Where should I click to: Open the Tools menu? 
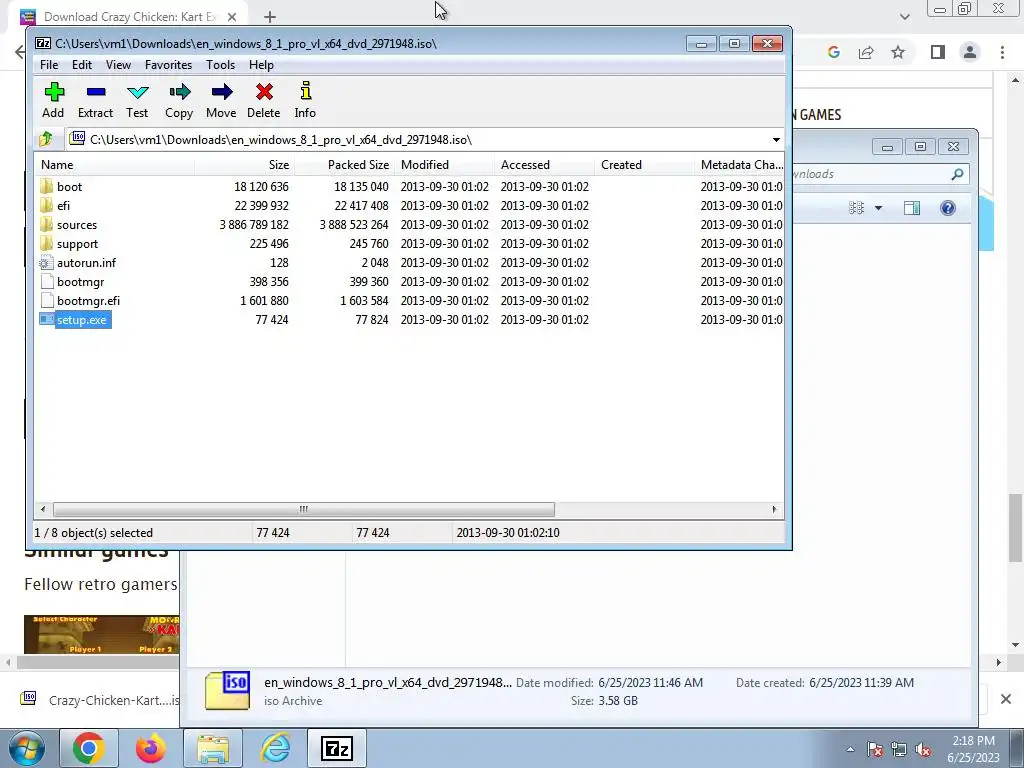[x=220, y=65]
